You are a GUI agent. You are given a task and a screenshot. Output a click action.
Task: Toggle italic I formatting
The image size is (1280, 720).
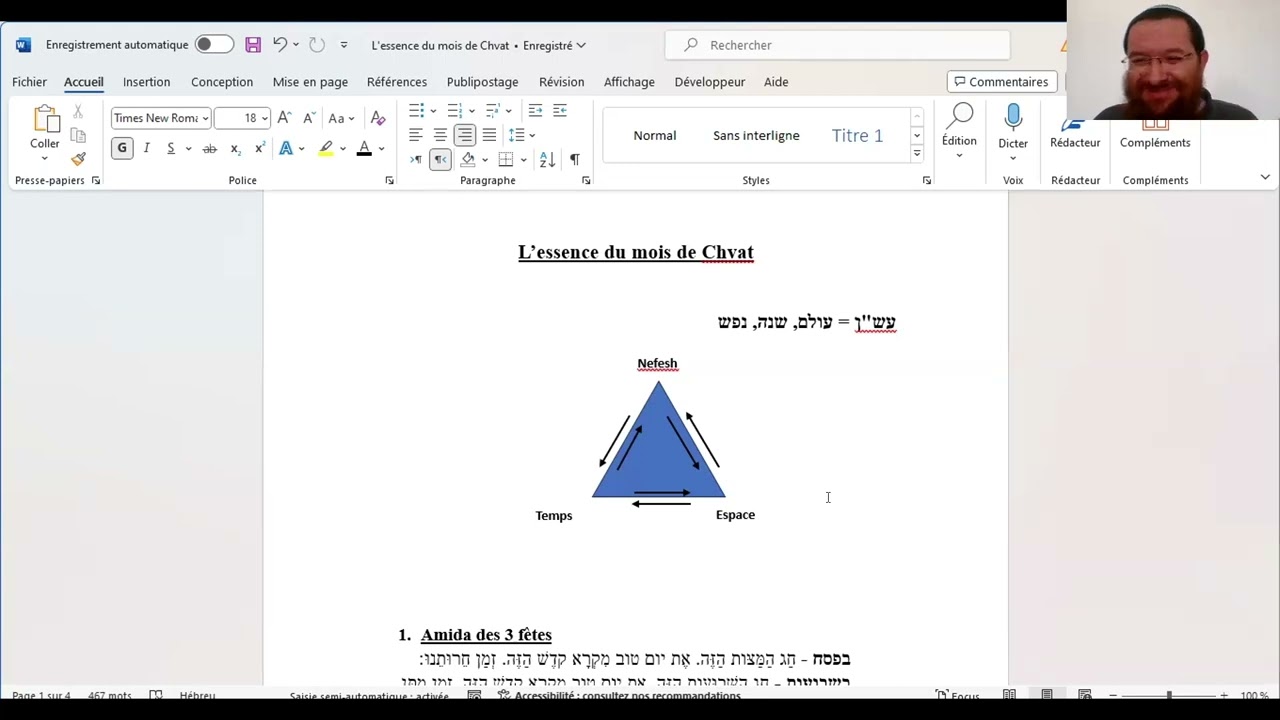tap(146, 148)
